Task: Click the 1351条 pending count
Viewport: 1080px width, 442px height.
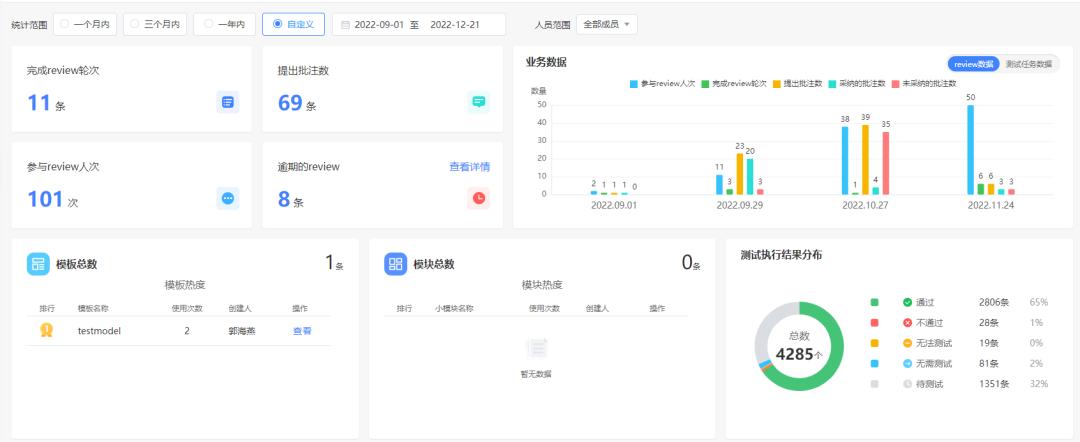Action: click(x=994, y=383)
